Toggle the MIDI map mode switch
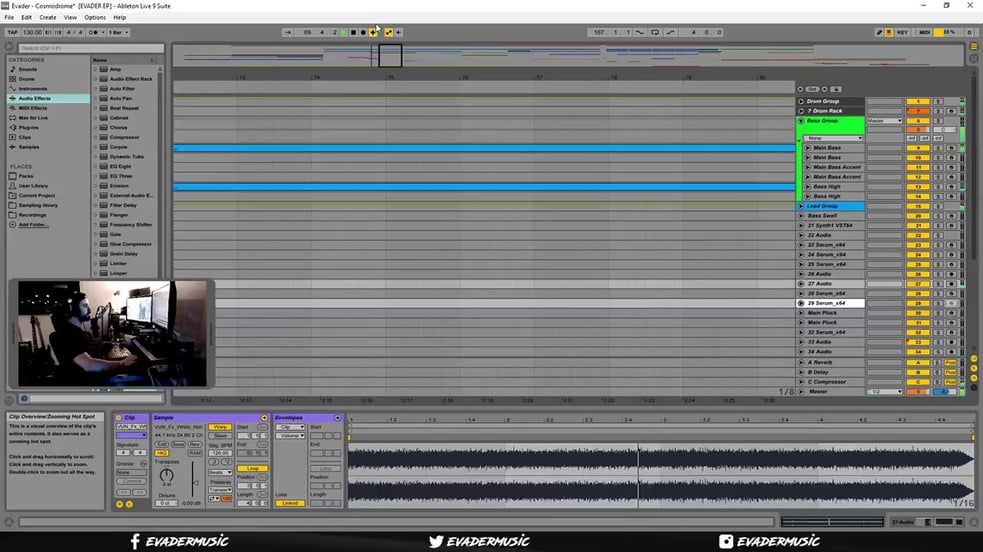This screenshot has width=983, height=552. (924, 32)
